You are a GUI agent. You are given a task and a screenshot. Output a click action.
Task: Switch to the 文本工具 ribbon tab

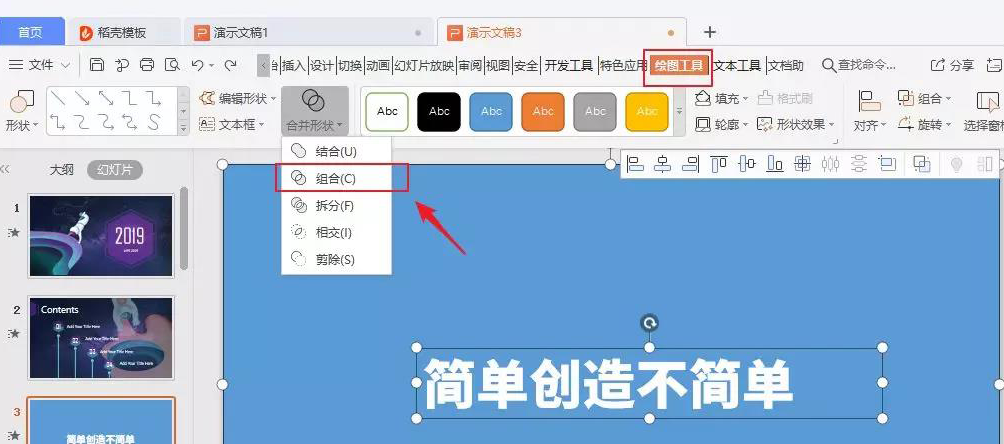pyautogui.click(x=738, y=65)
